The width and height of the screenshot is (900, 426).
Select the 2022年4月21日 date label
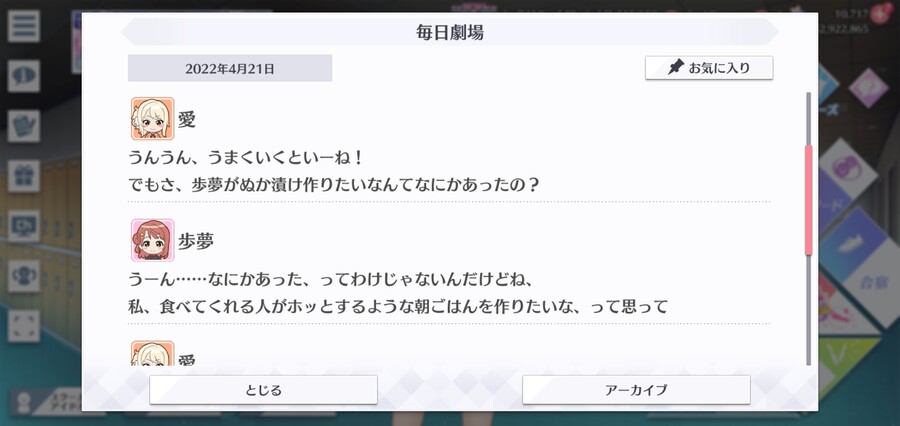point(230,68)
